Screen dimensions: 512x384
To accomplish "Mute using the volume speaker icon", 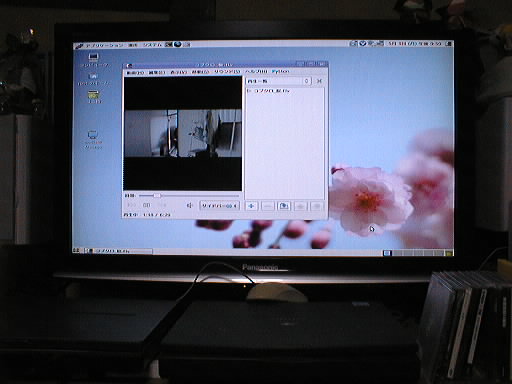I will coord(190,205).
